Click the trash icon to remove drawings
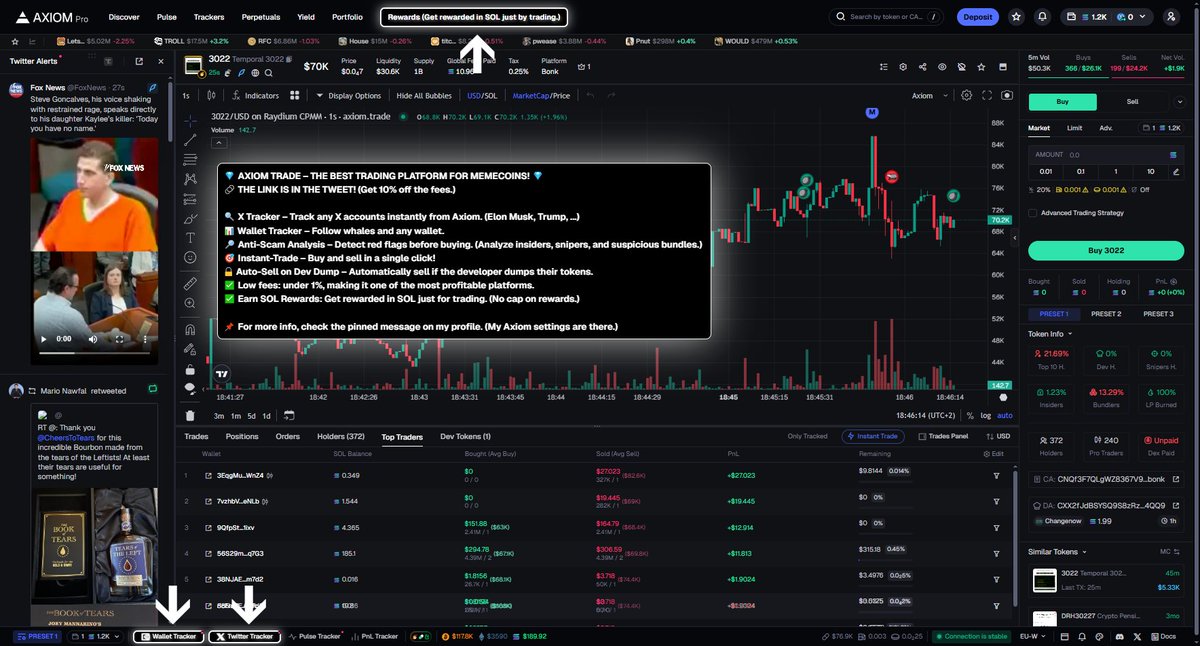Viewport: 1200px width, 646px height. point(190,415)
